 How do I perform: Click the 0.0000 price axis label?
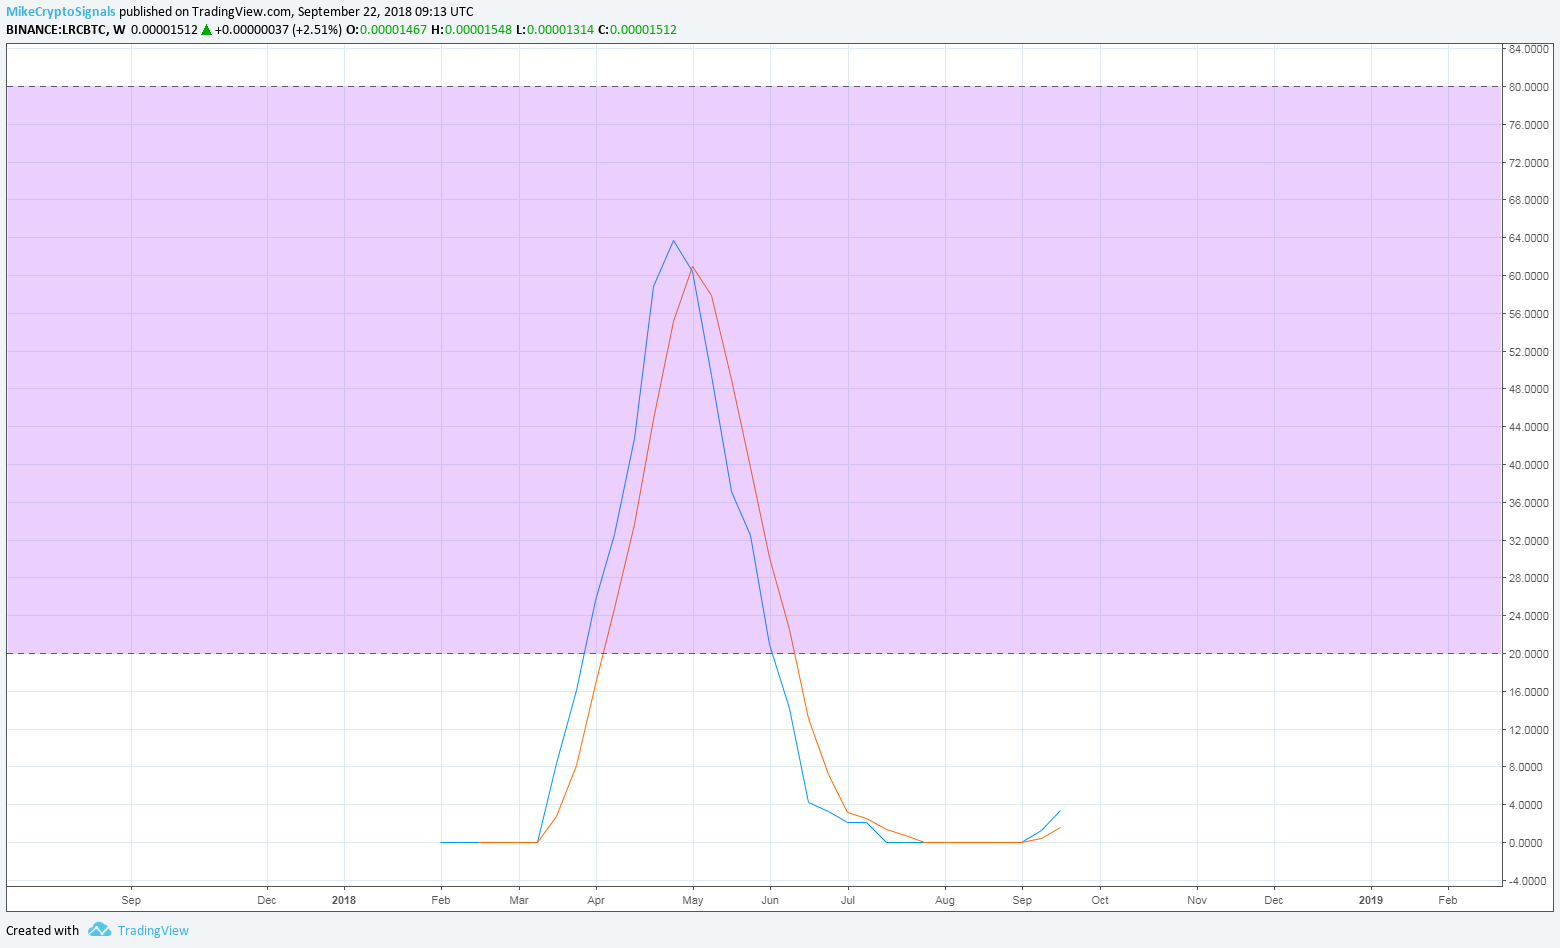(1526, 843)
